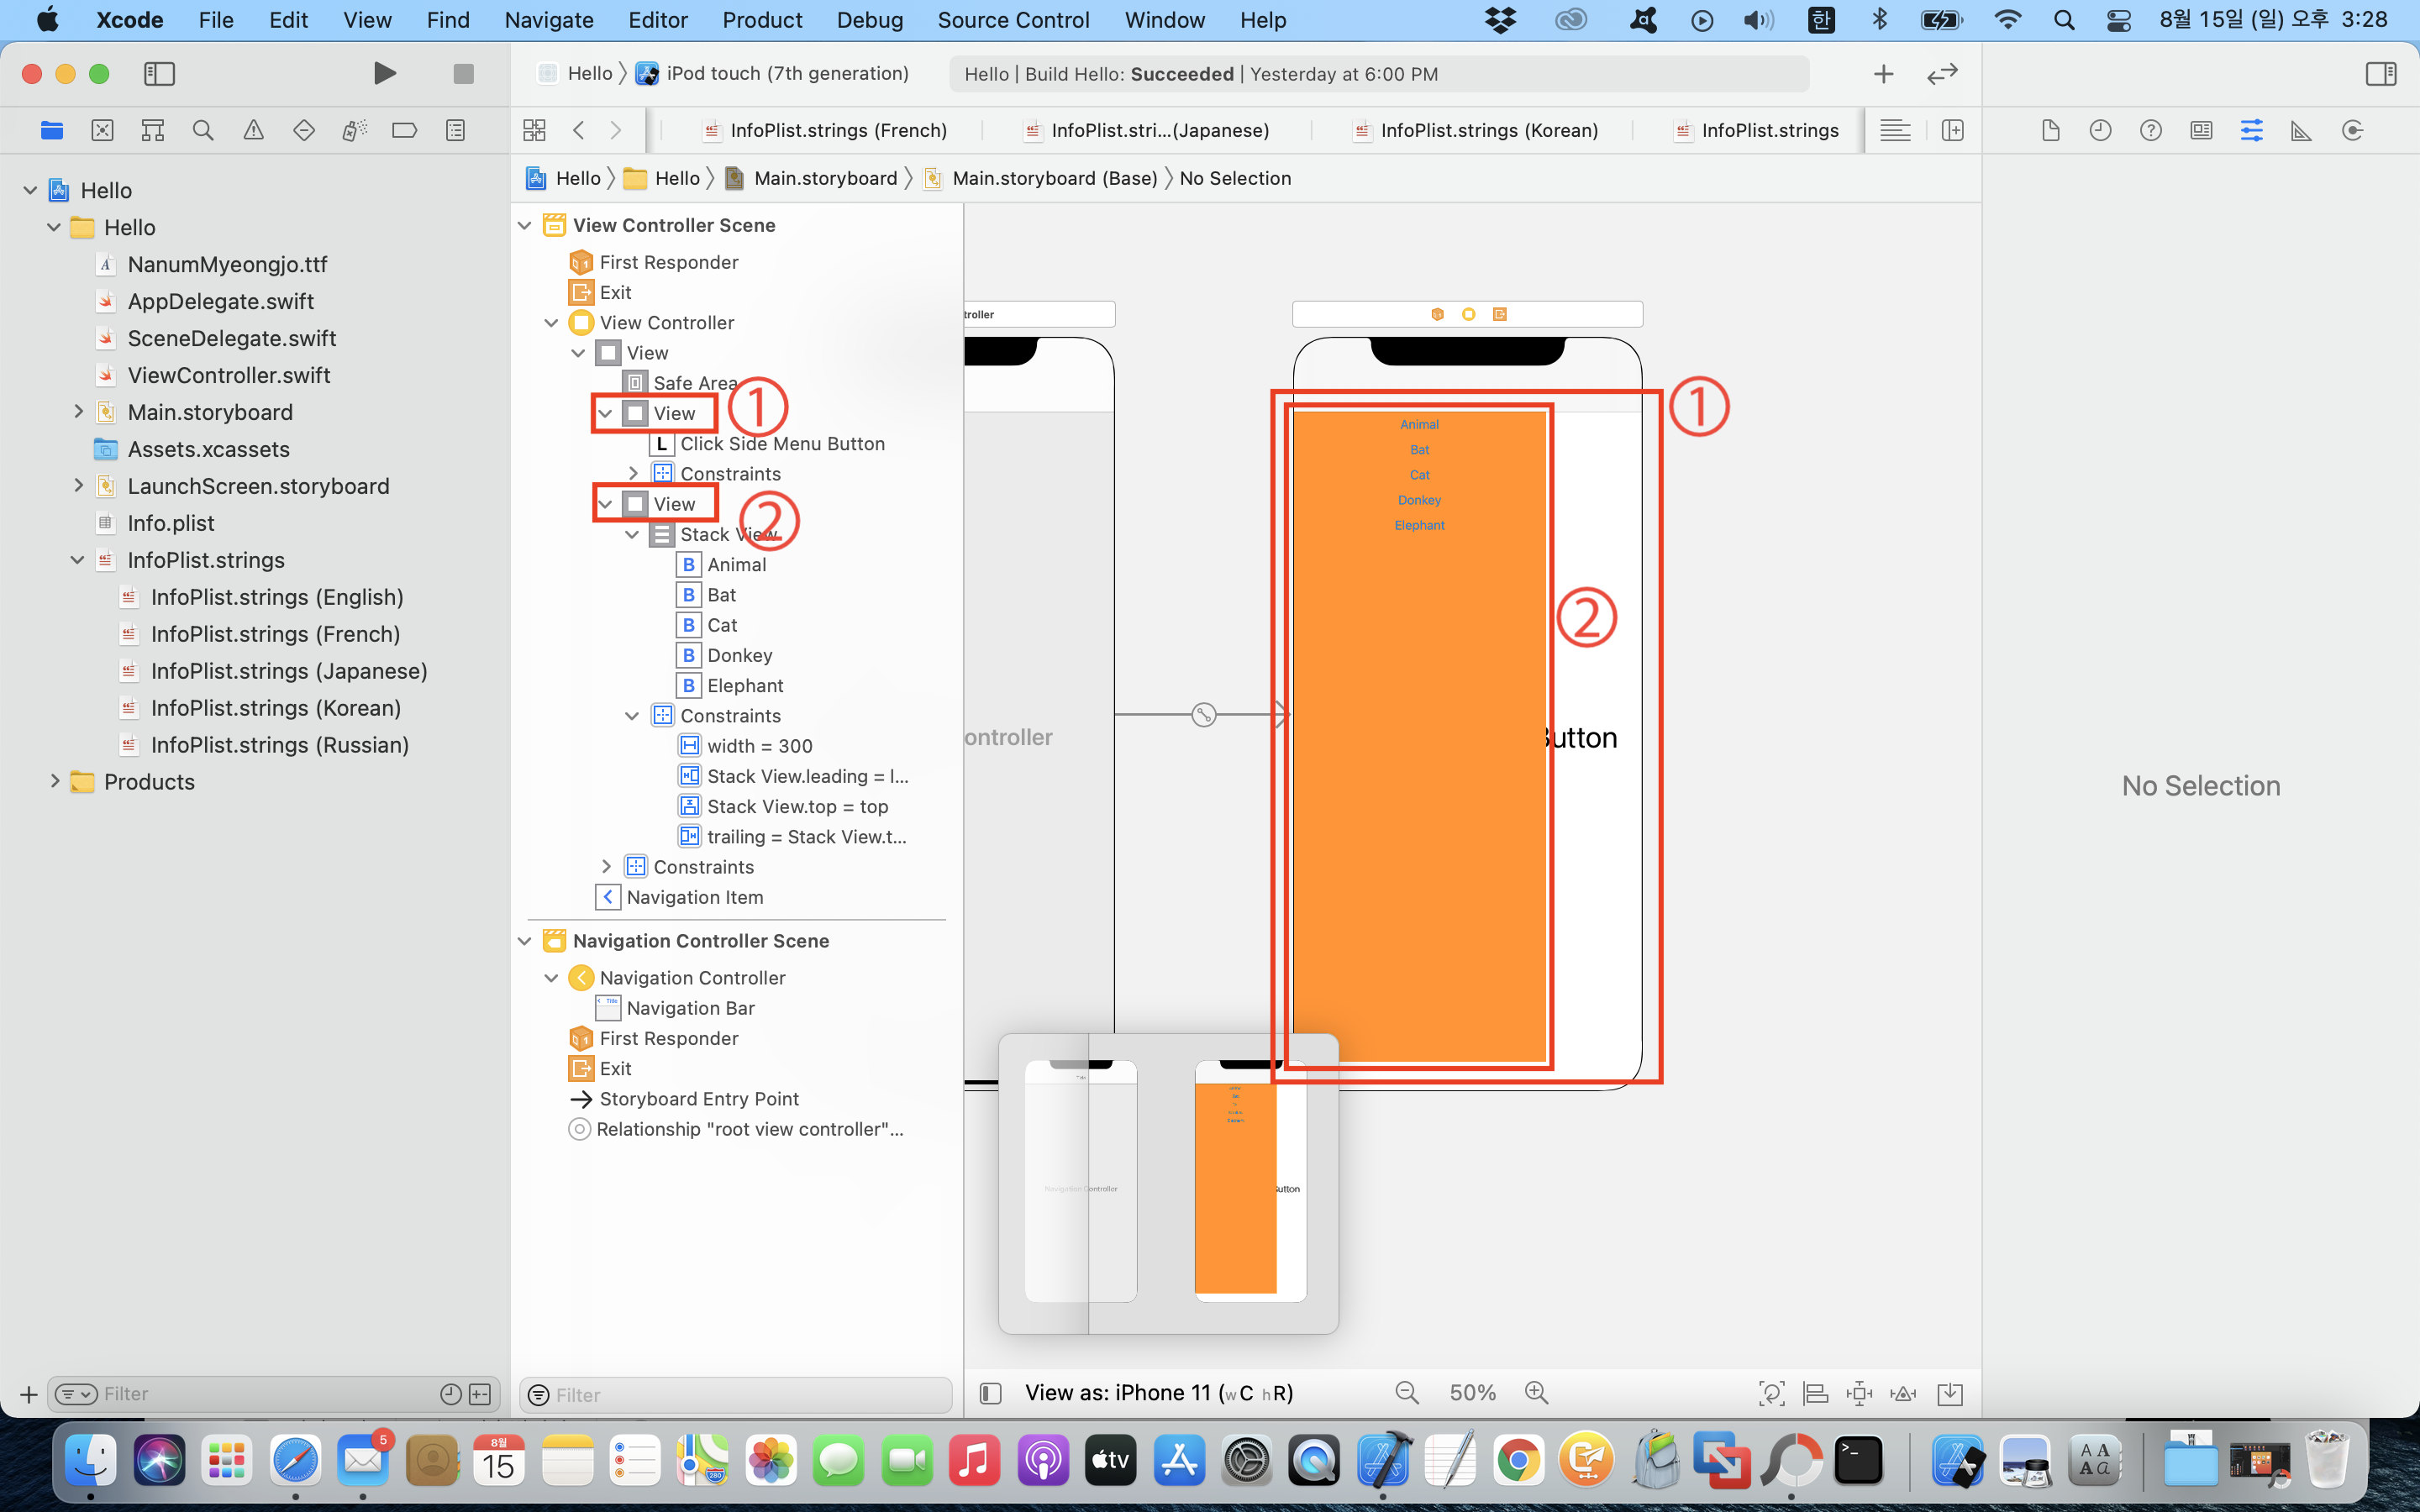Click the Stop build button
Screen dimensions: 2420x1512
[x=463, y=73]
